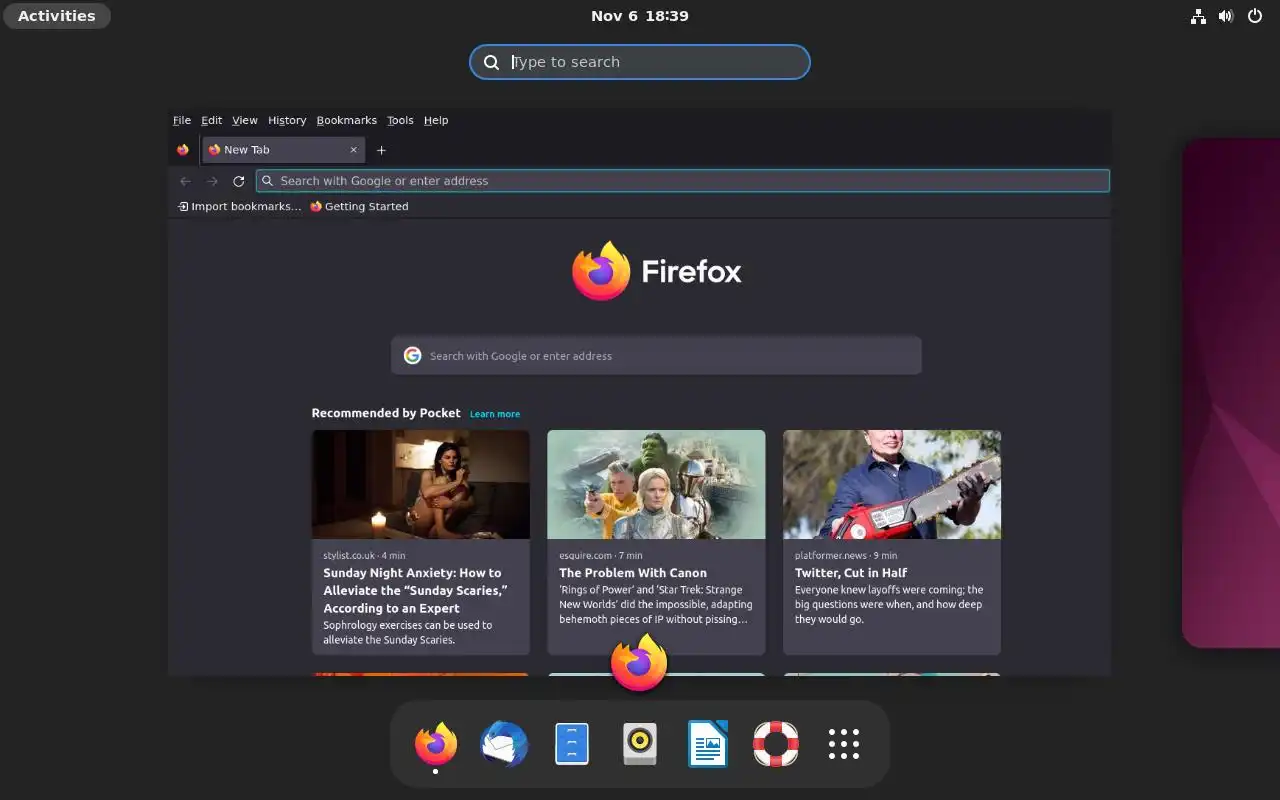The width and height of the screenshot is (1280, 800).
Task: Reload the current page
Action: tap(239, 181)
